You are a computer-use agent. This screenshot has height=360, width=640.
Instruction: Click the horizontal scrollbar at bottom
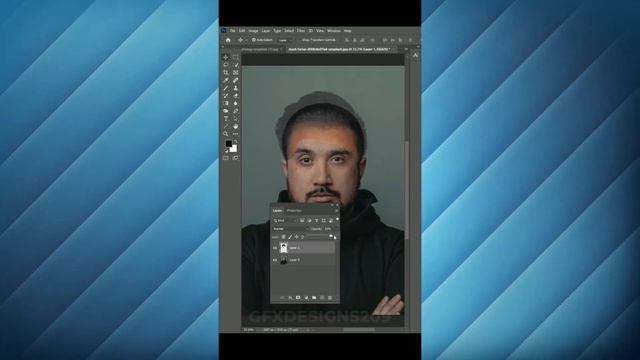[x=358, y=329]
